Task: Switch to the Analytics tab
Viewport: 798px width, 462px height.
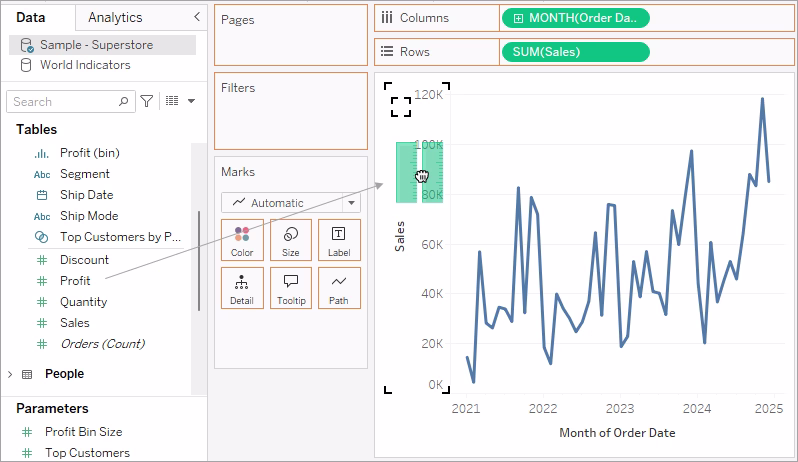Action: pos(115,17)
